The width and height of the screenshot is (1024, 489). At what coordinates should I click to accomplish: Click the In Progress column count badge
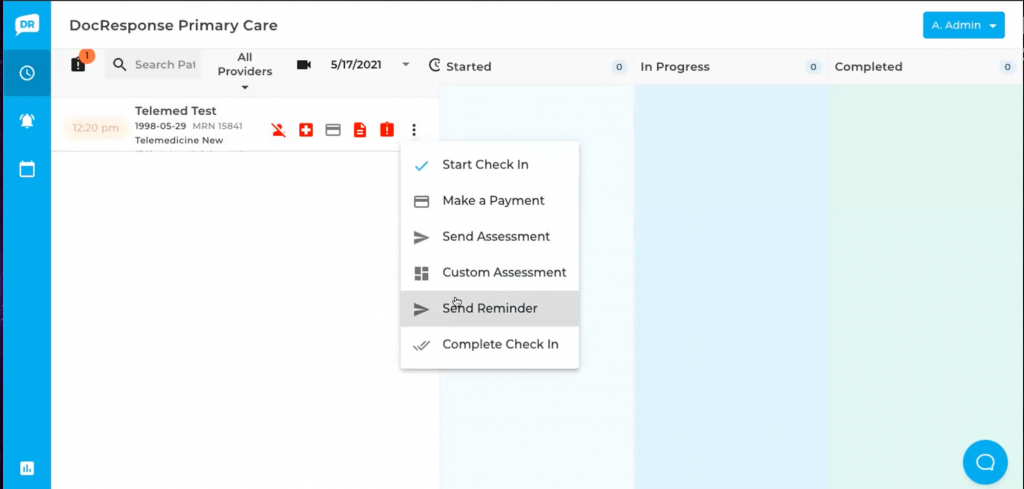click(x=813, y=67)
